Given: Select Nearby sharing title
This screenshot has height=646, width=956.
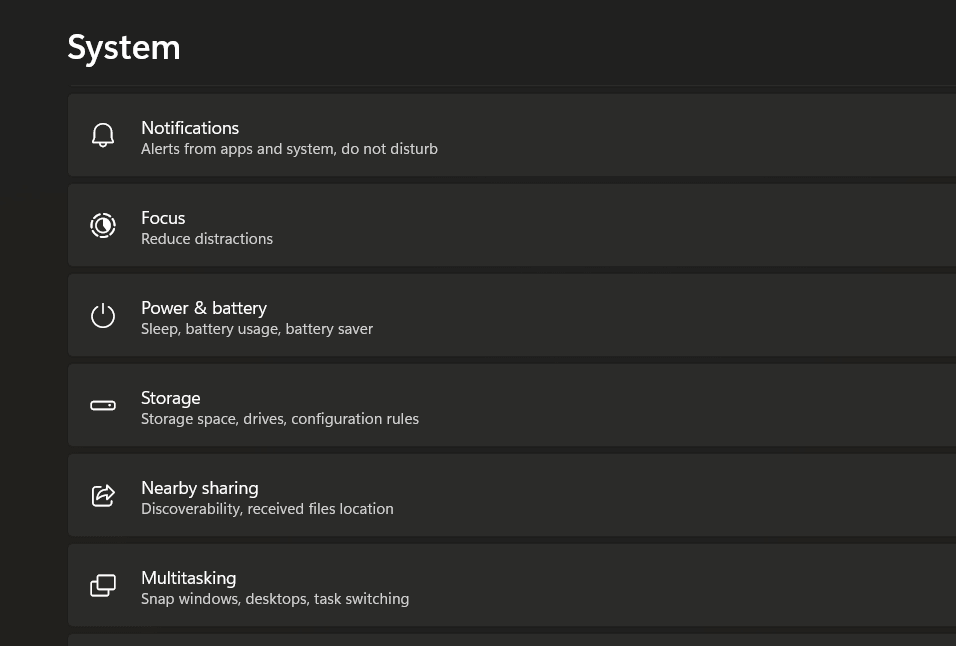Looking at the screenshot, I should tap(199, 488).
